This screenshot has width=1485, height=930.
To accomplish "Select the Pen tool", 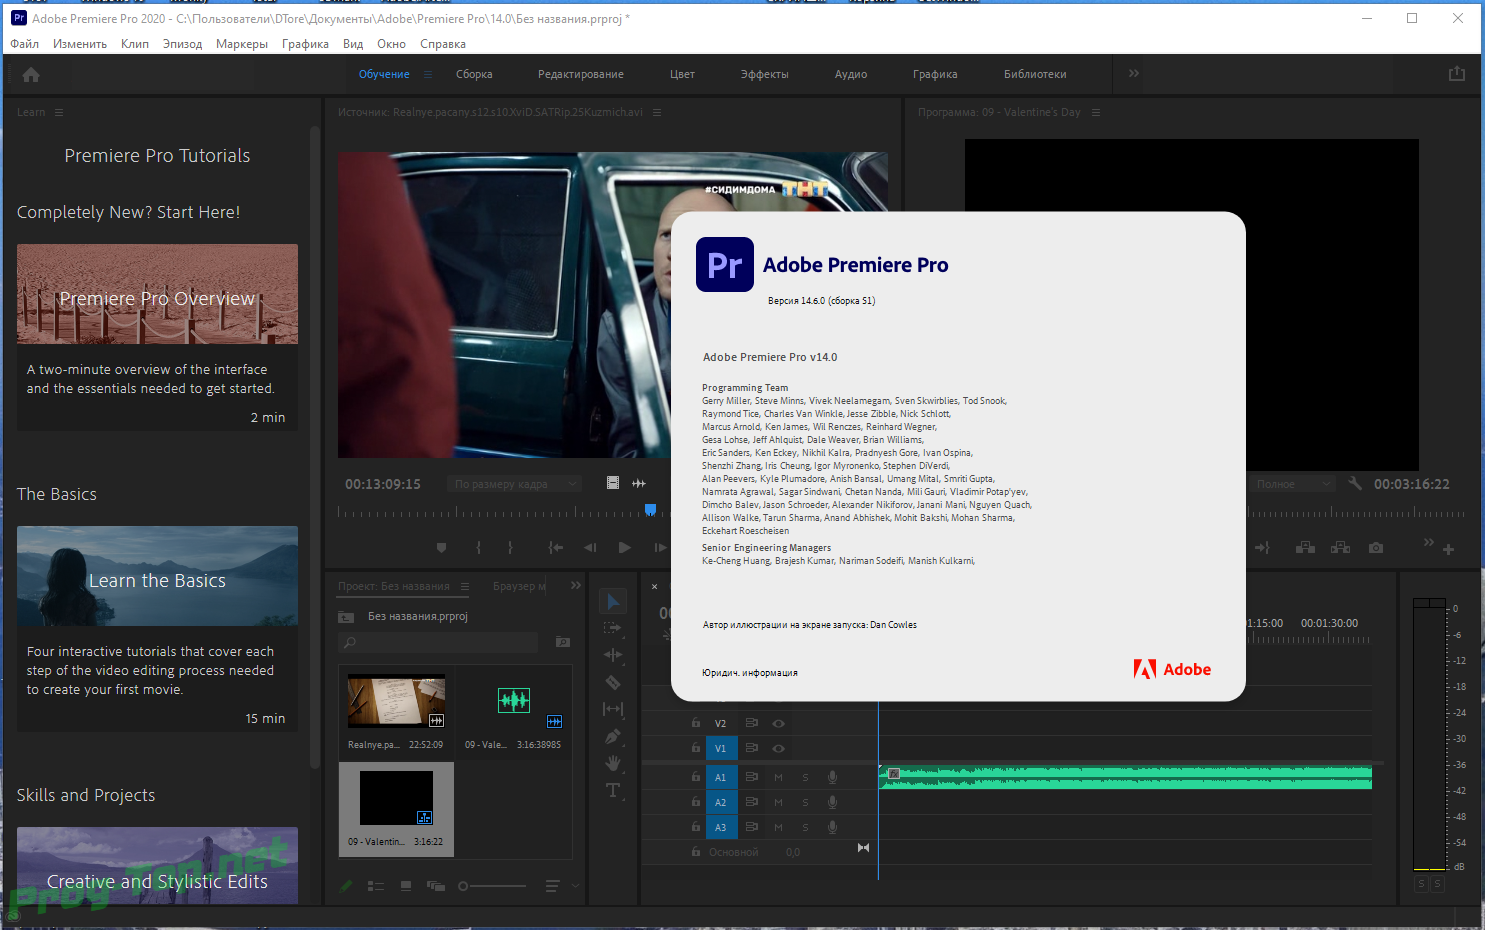I will pos(613,736).
